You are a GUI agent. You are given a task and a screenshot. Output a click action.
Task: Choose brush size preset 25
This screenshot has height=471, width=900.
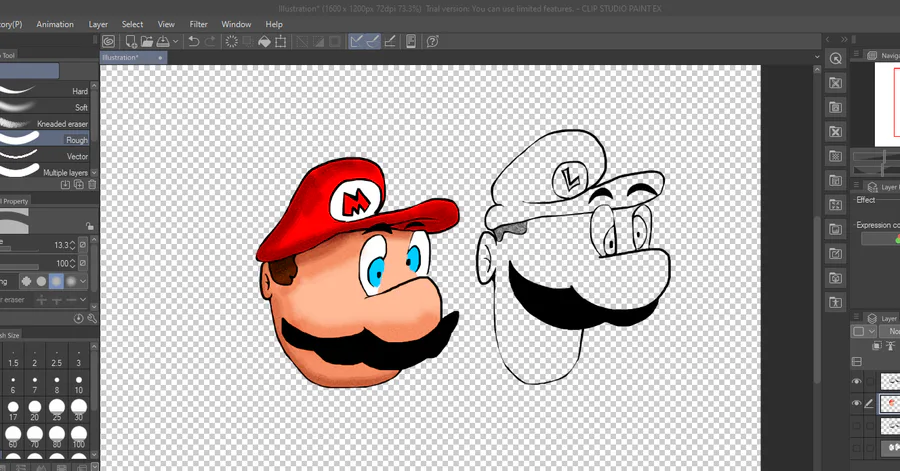[57, 411]
